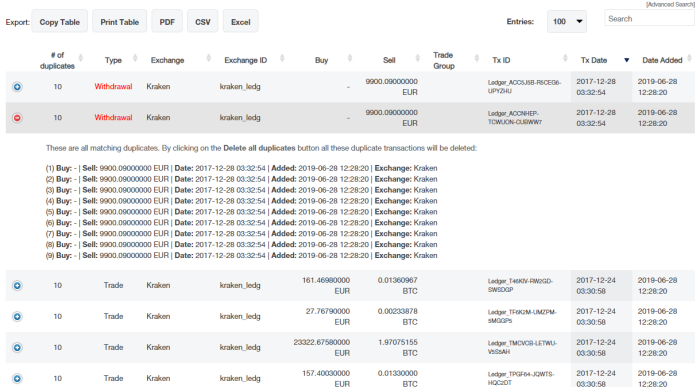700x387 pixels.
Task: Click the Print Table button
Action: coord(119,22)
